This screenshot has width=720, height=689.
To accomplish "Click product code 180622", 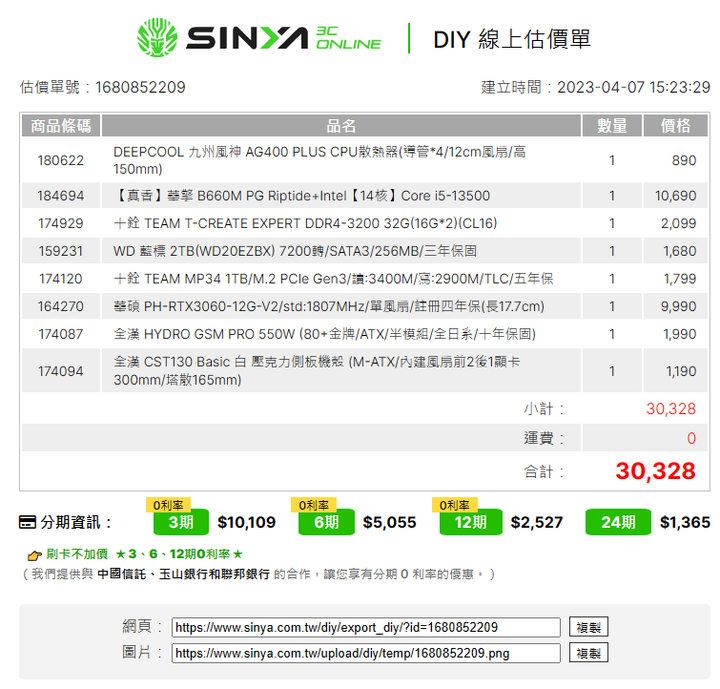I will pos(61,160).
